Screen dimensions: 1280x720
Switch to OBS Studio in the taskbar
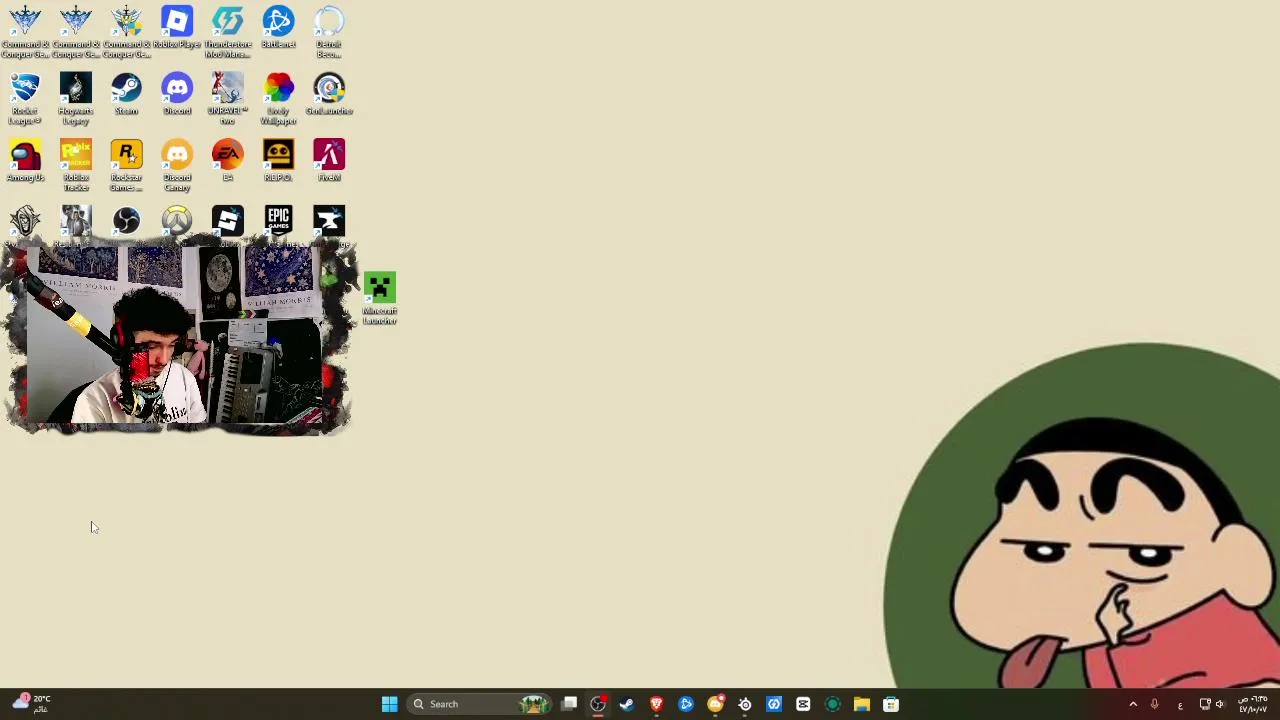click(x=598, y=704)
